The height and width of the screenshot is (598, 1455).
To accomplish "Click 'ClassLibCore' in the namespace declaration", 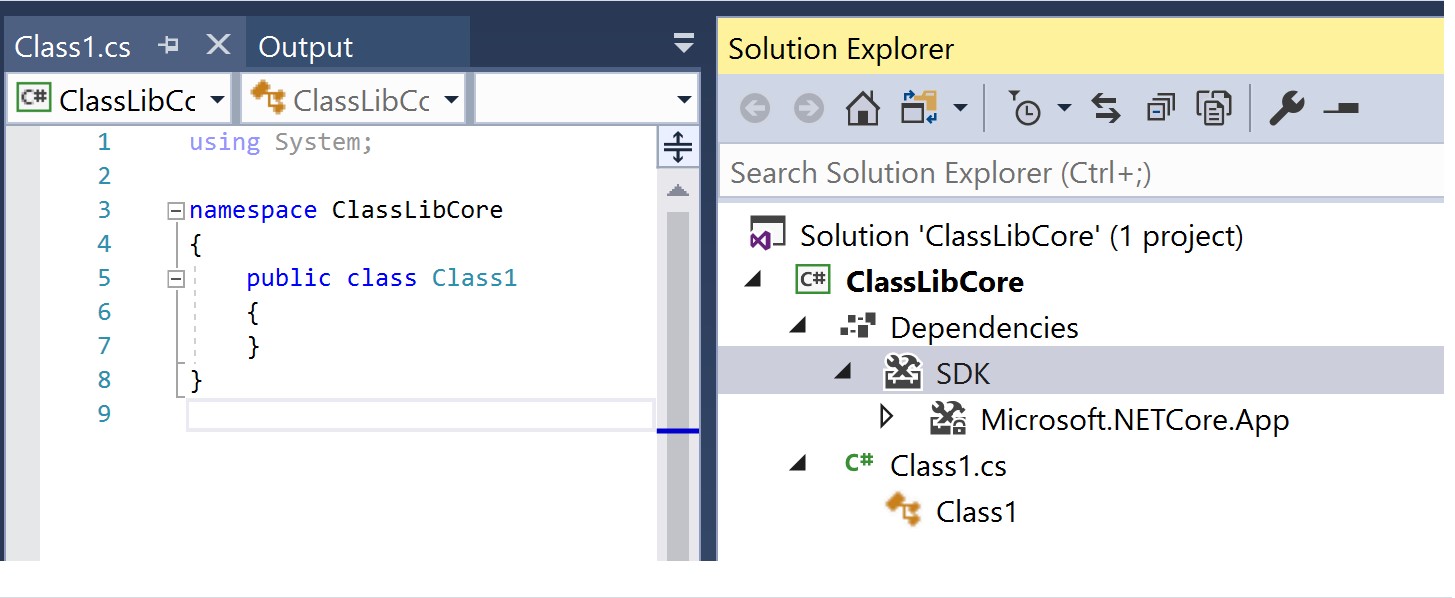I will pos(417,210).
